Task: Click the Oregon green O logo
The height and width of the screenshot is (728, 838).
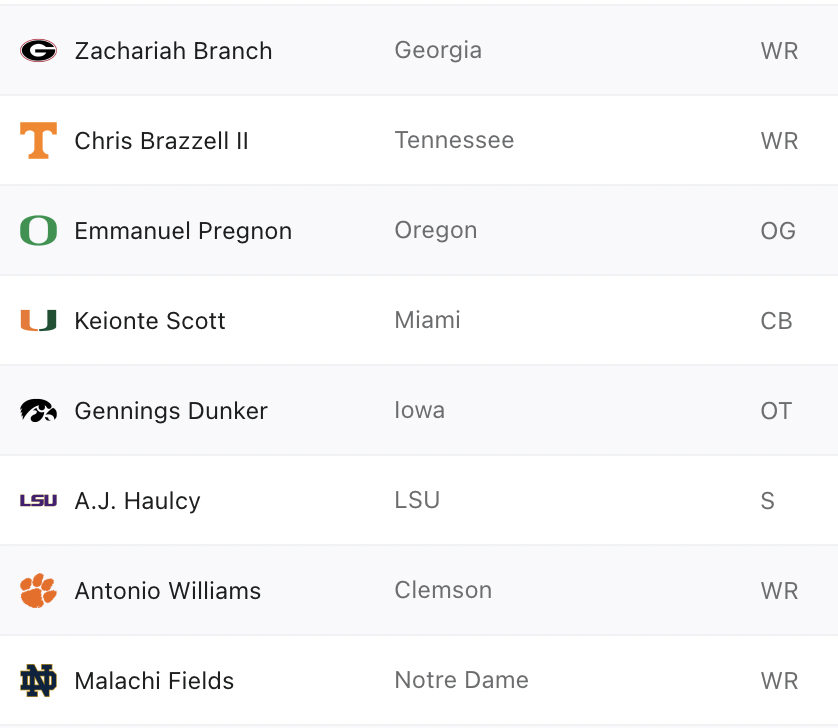Action: pos(38,231)
